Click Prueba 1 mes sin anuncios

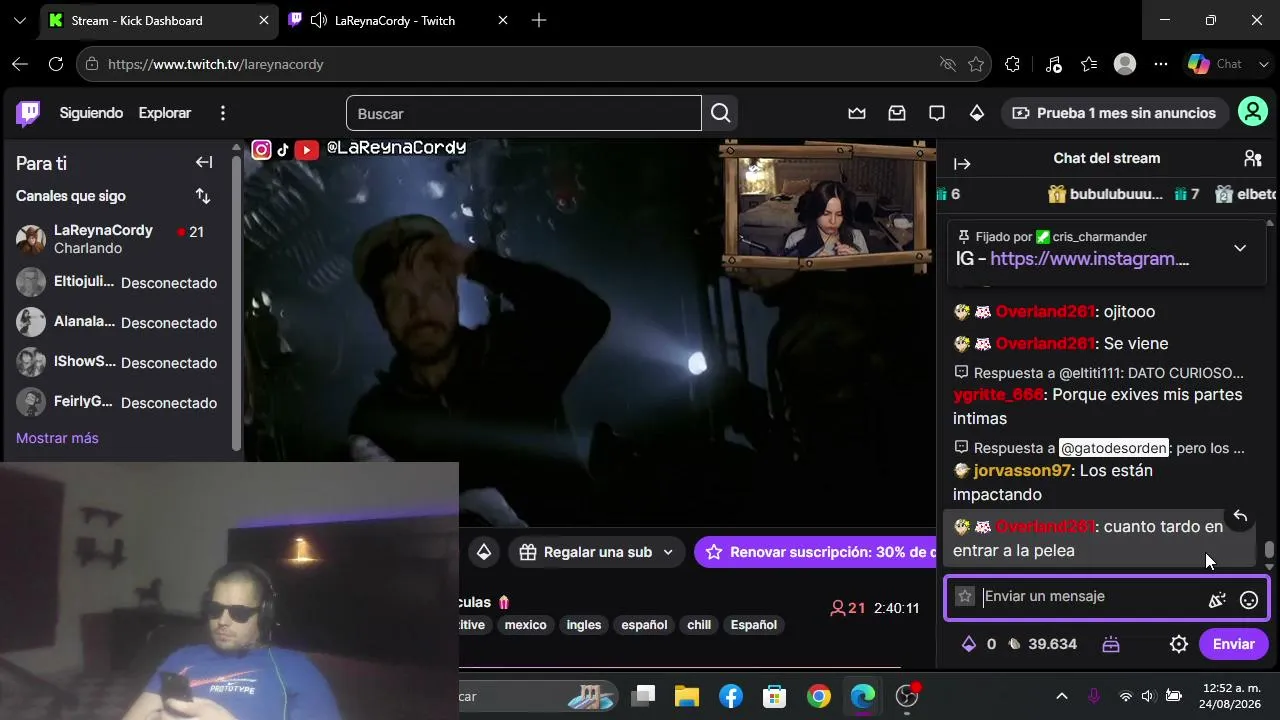pyautogui.click(x=1115, y=113)
